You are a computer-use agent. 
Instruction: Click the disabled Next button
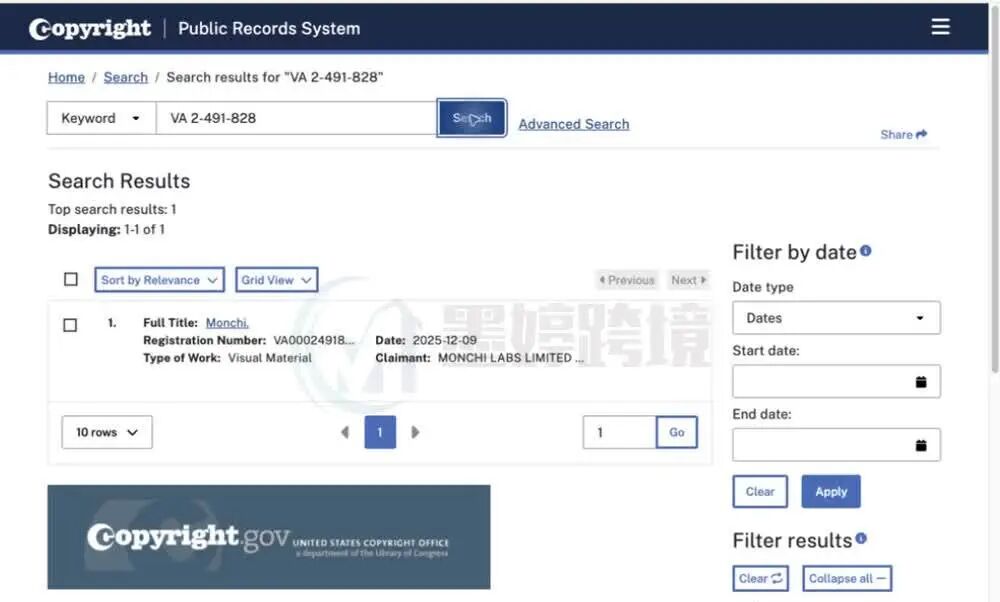point(688,280)
